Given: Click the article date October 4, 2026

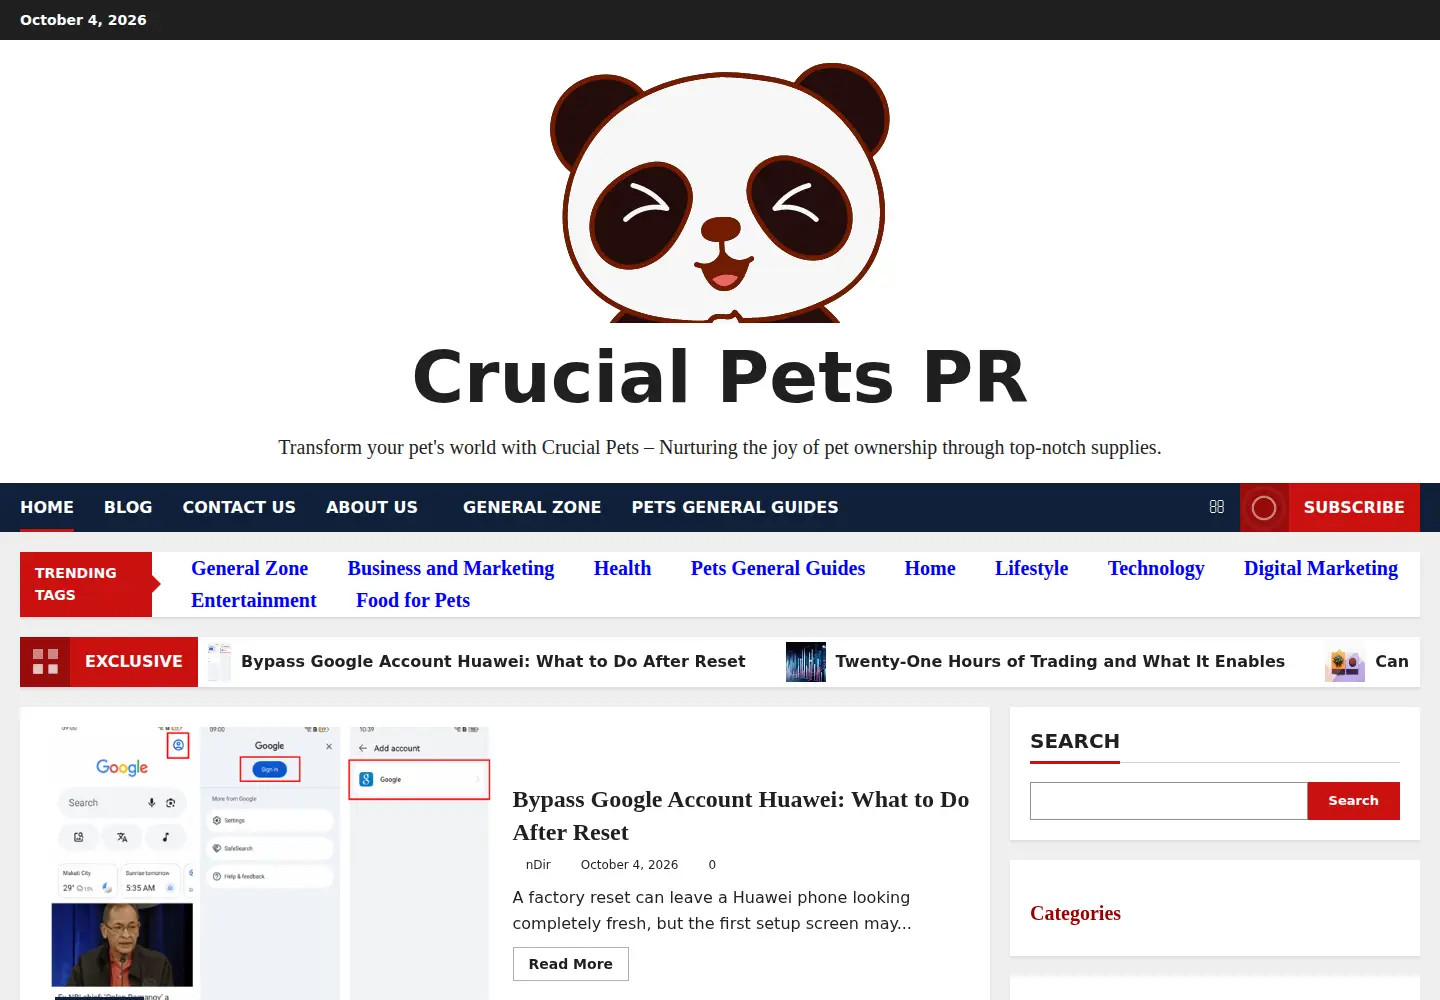Looking at the screenshot, I should pos(629,865).
